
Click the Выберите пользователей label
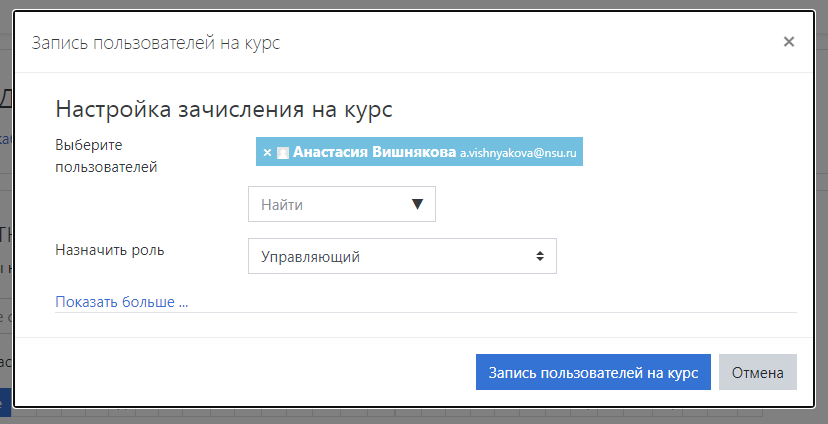click(x=106, y=156)
